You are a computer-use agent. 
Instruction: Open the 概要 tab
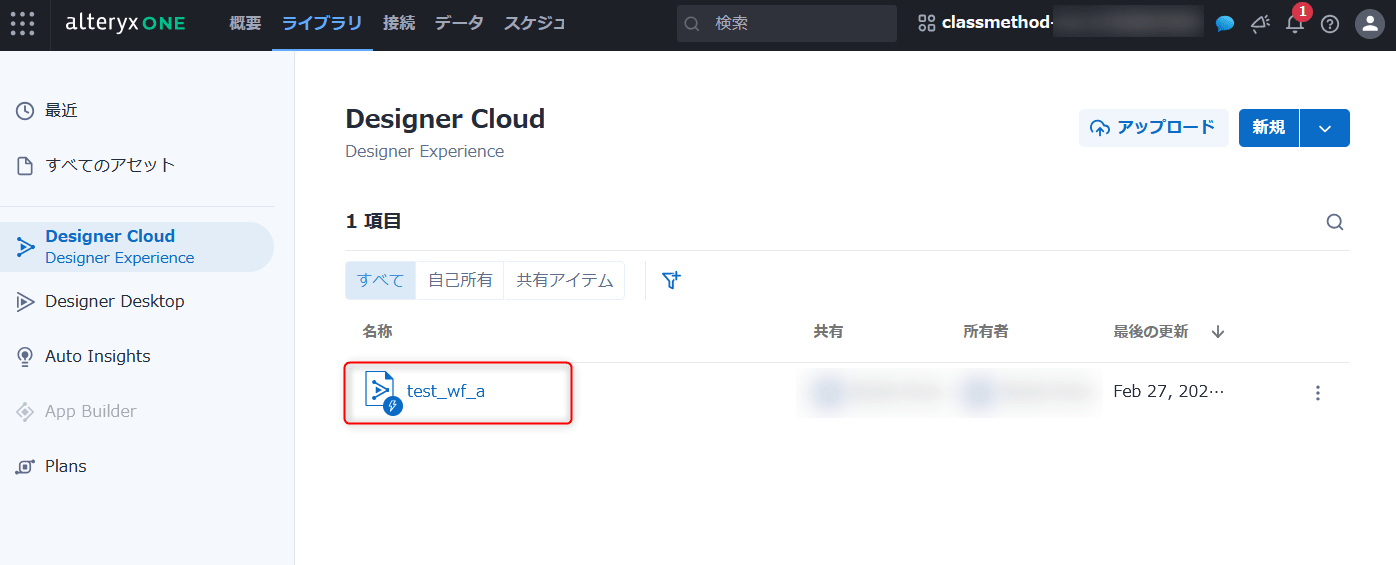245,23
